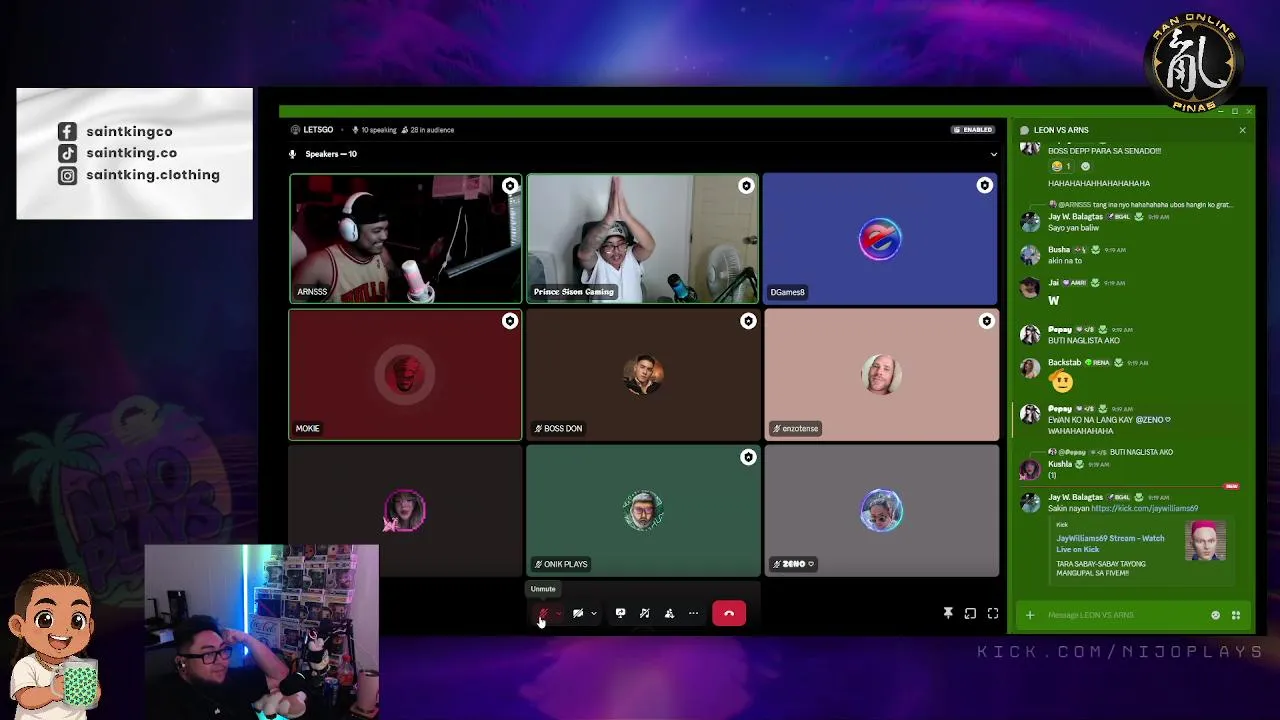Click moderator badge on BOSS DON tile
Viewport: 1280px width, 720px height.
tap(748, 321)
